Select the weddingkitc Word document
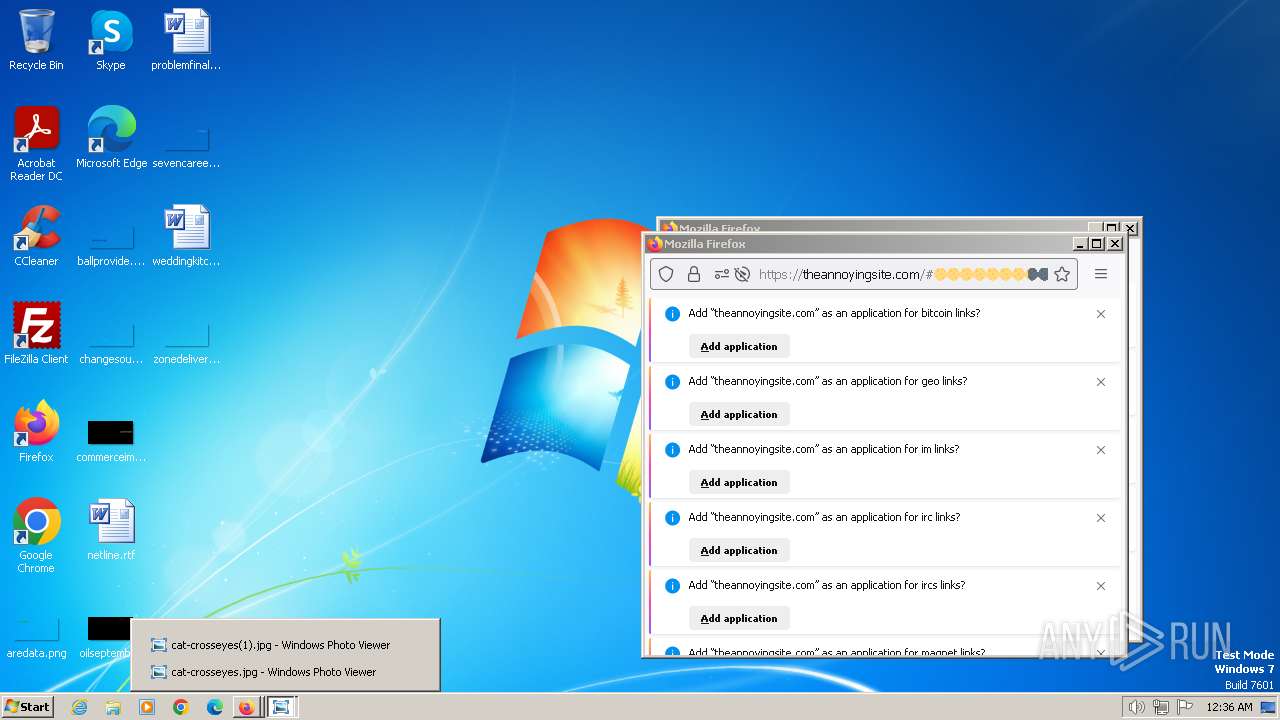 coord(186,236)
